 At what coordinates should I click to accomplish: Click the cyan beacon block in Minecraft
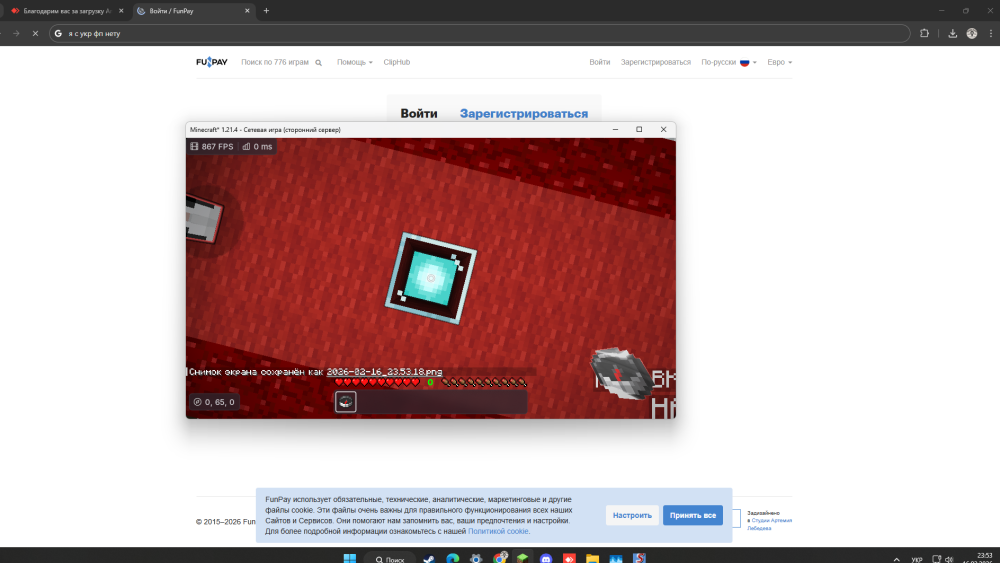[x=430, y=278]
